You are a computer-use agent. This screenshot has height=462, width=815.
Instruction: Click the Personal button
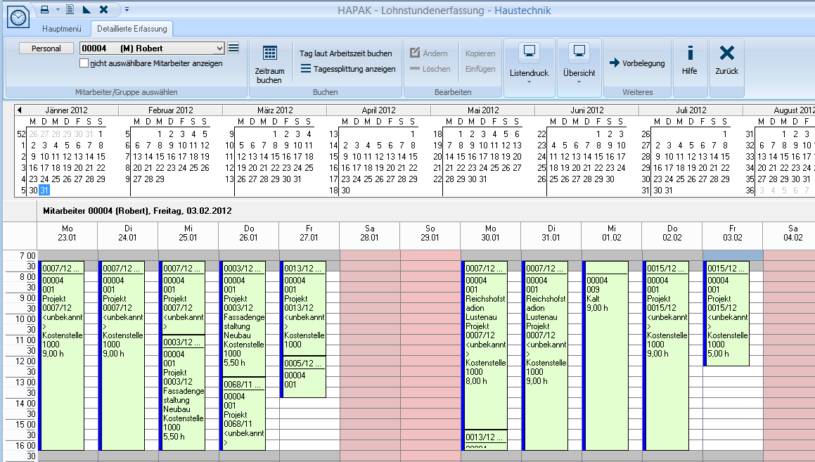click(x=46, y=48)
